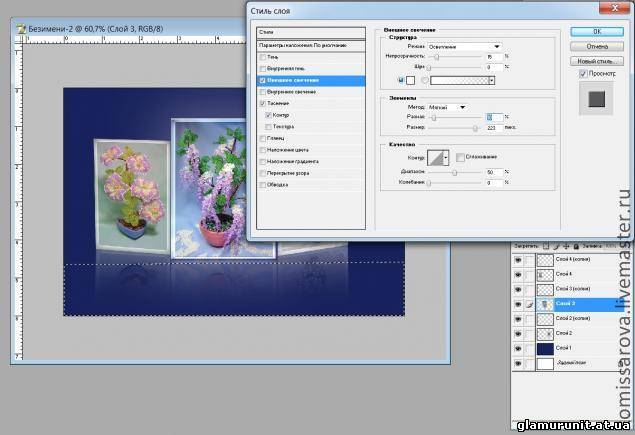
Task: Enable the Сглаживание checkbox
Action: coord(460,157)
